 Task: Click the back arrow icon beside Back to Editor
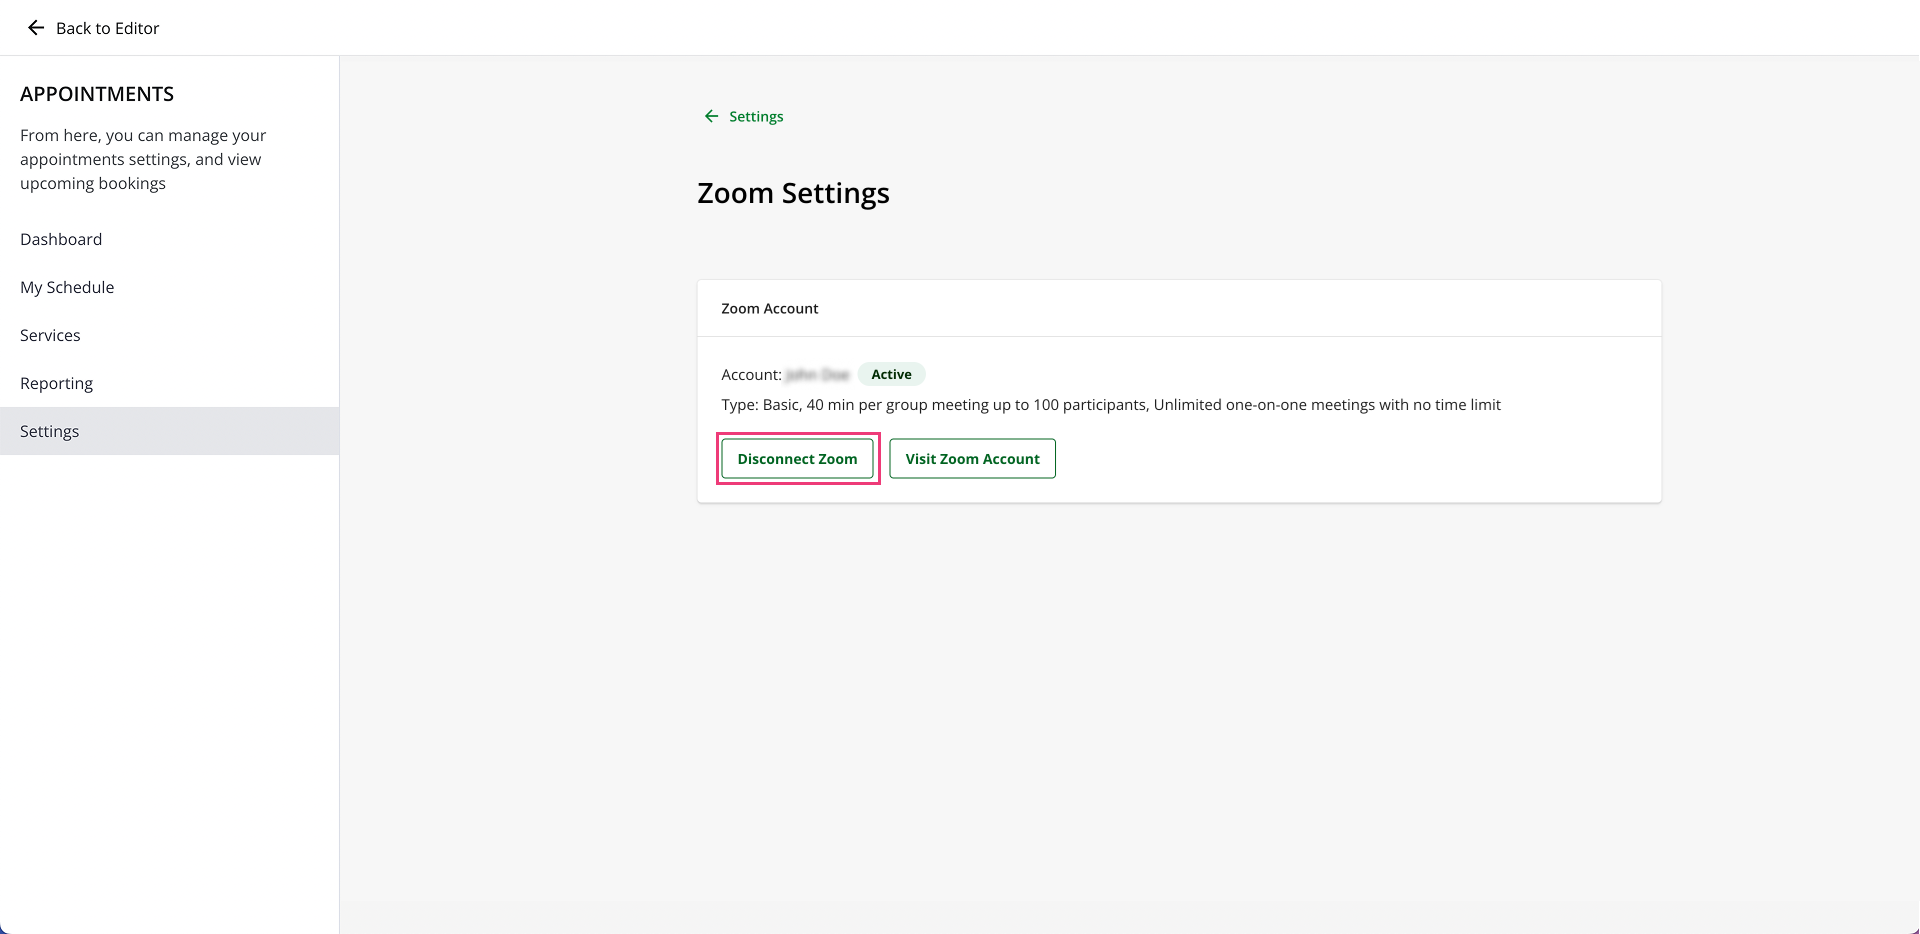pos(36,28)
